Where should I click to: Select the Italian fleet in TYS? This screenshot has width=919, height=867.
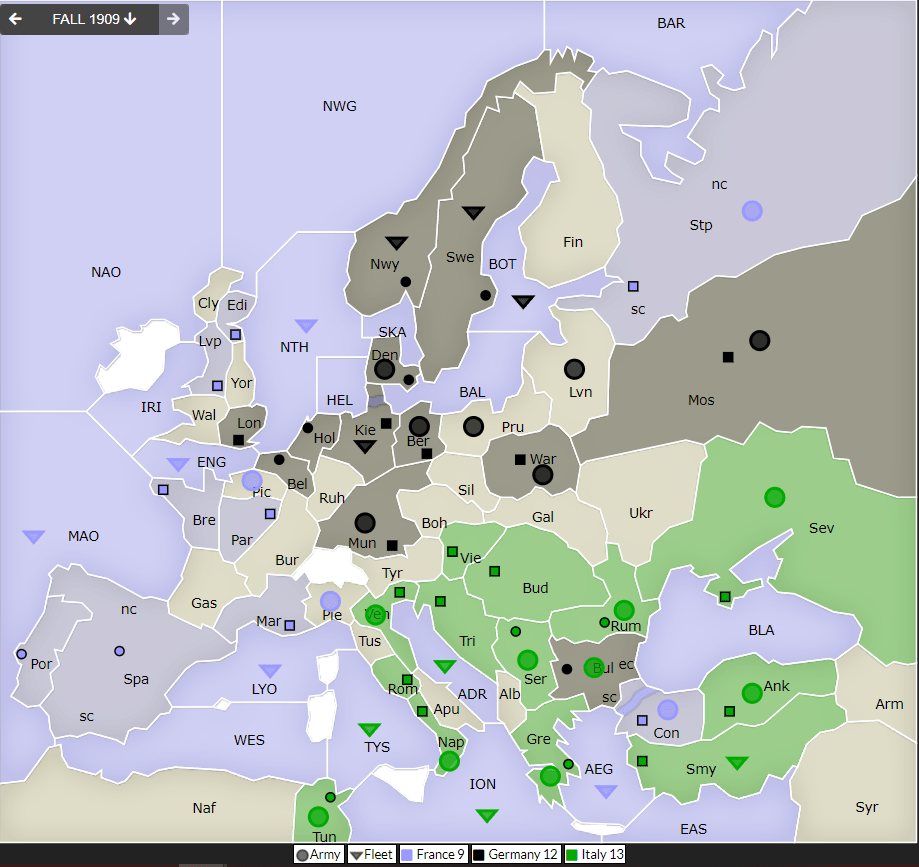point(369,729)
